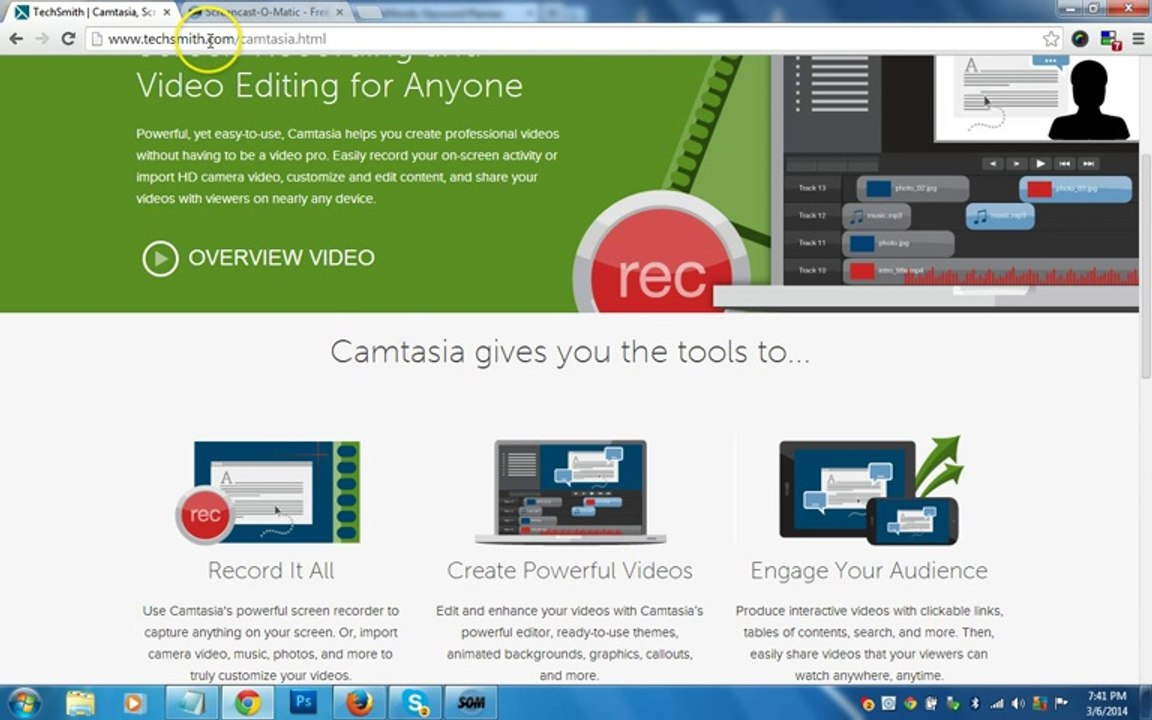Click the network signal bars tray icon
The height and width of the screenshot is (720, 1152).
click(997, 704)
